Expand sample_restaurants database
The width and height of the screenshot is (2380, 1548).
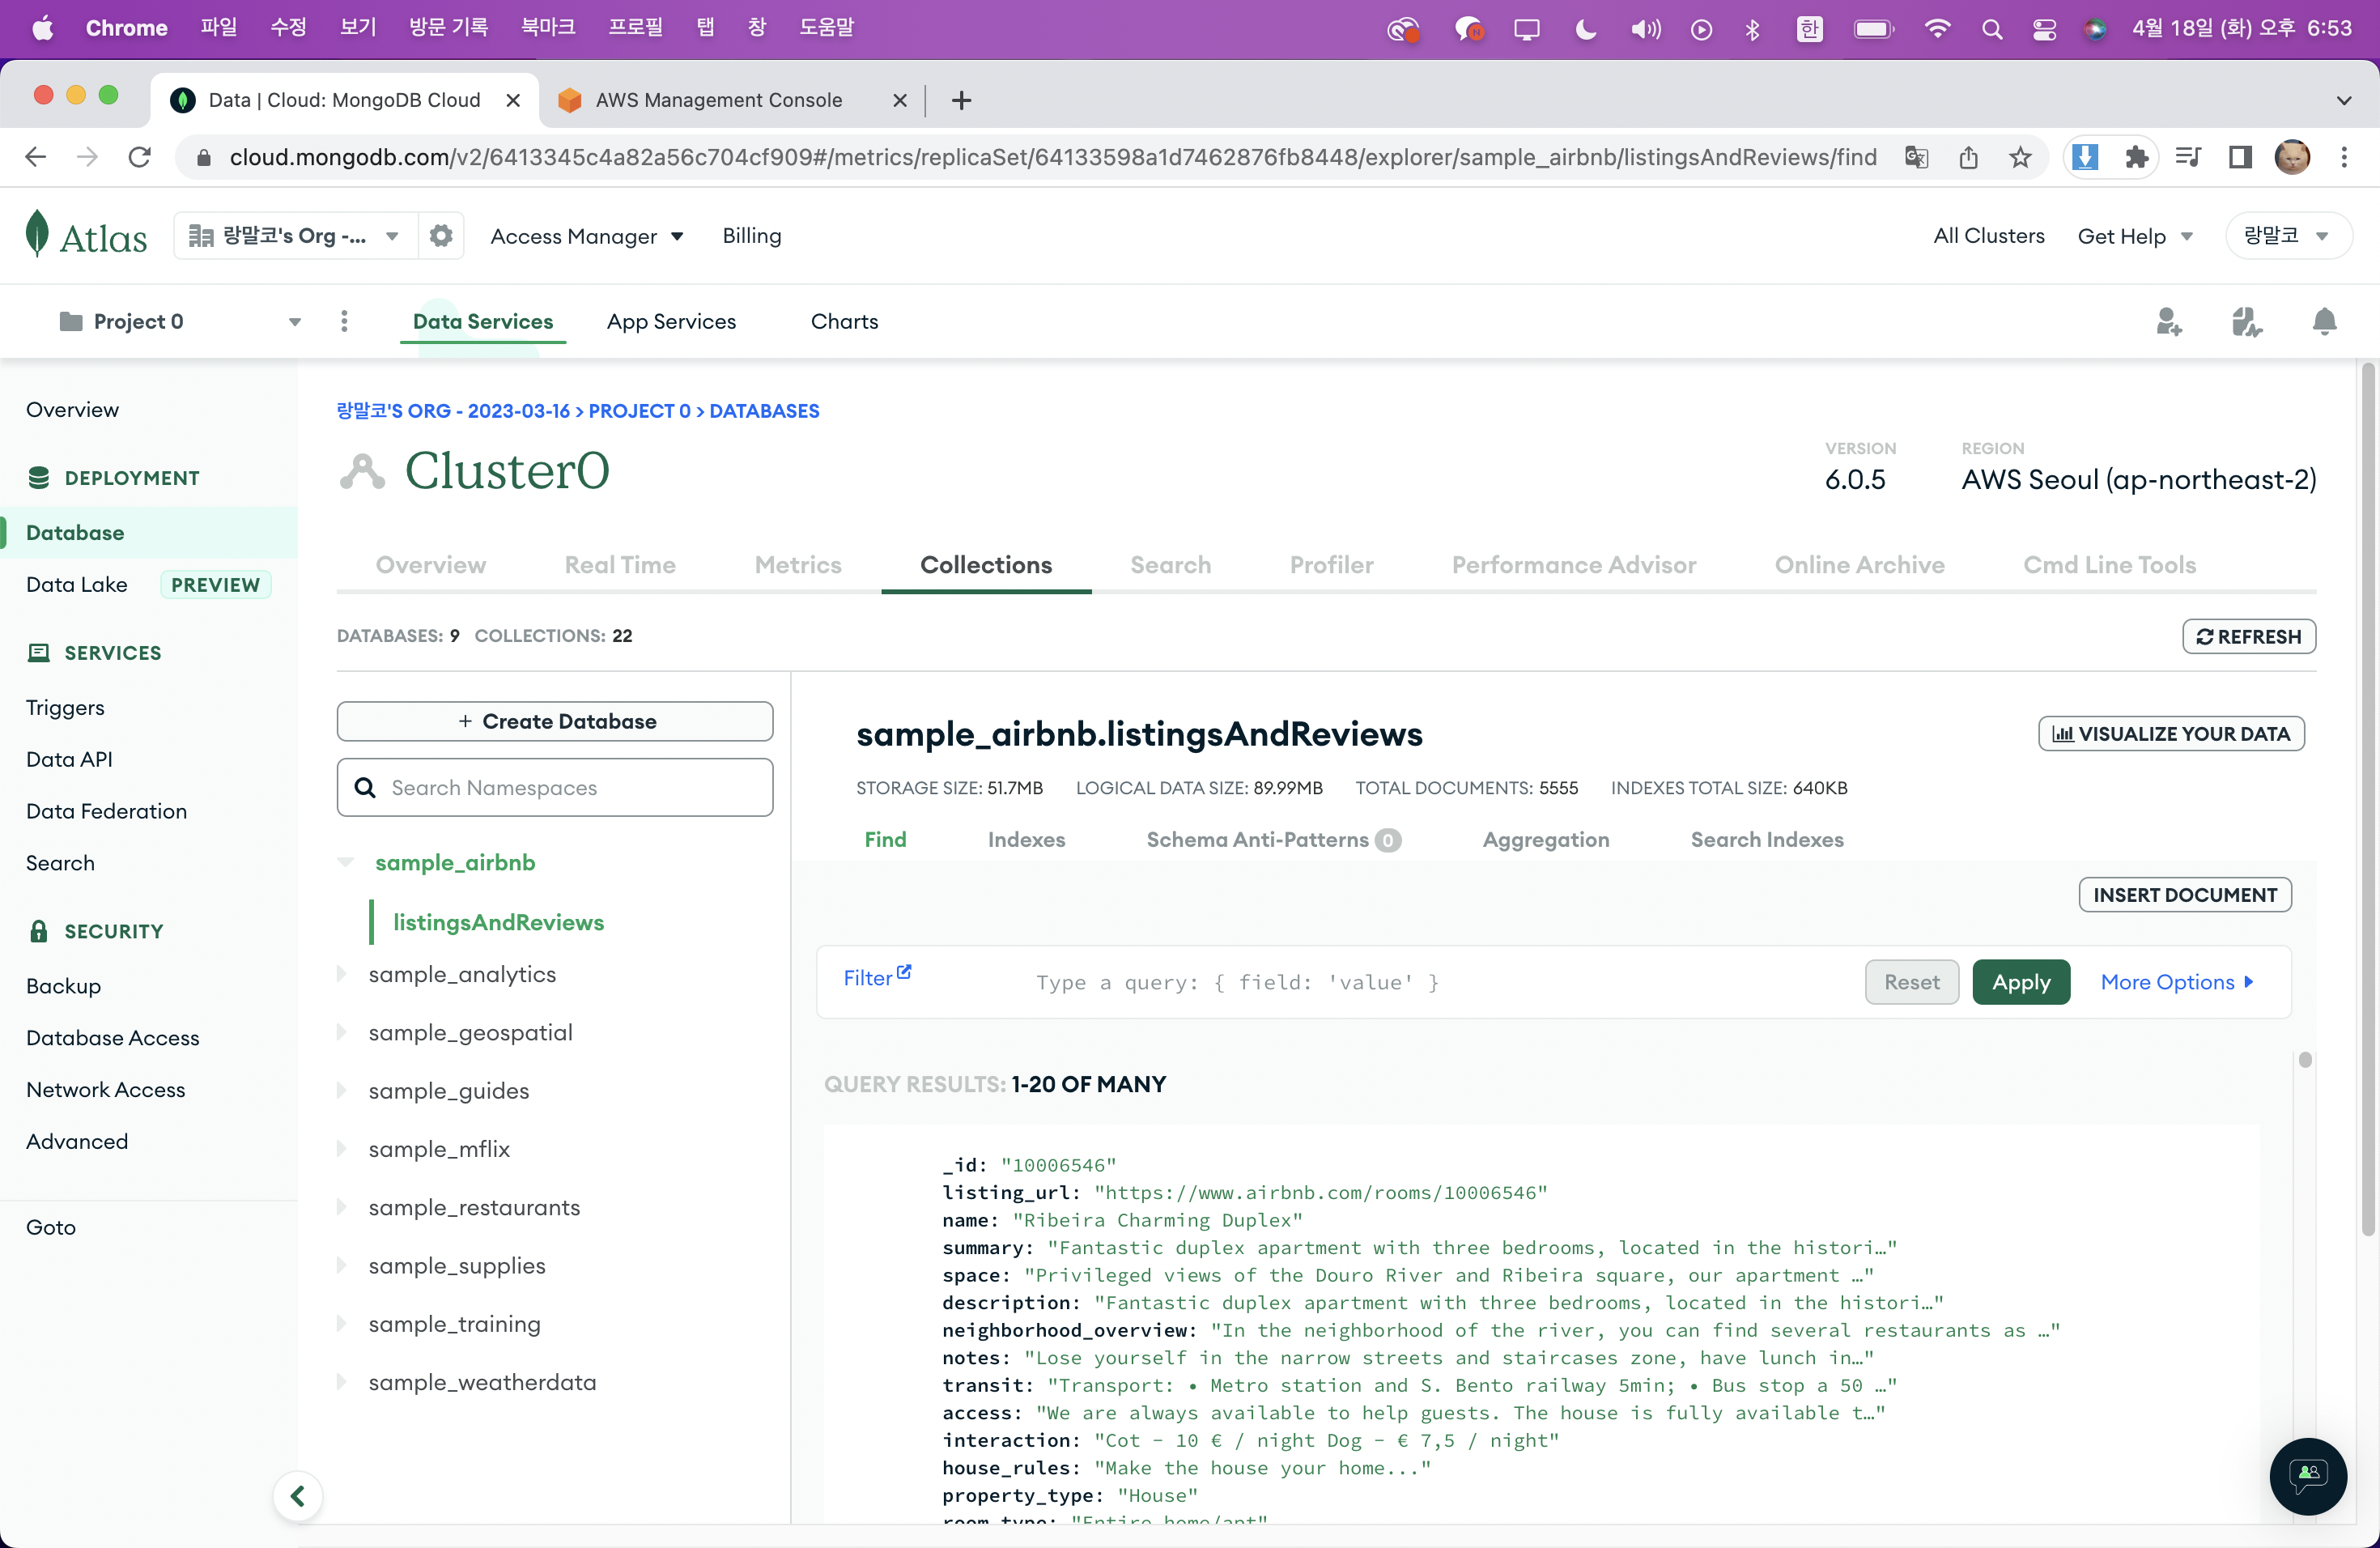click(341, 1207)
